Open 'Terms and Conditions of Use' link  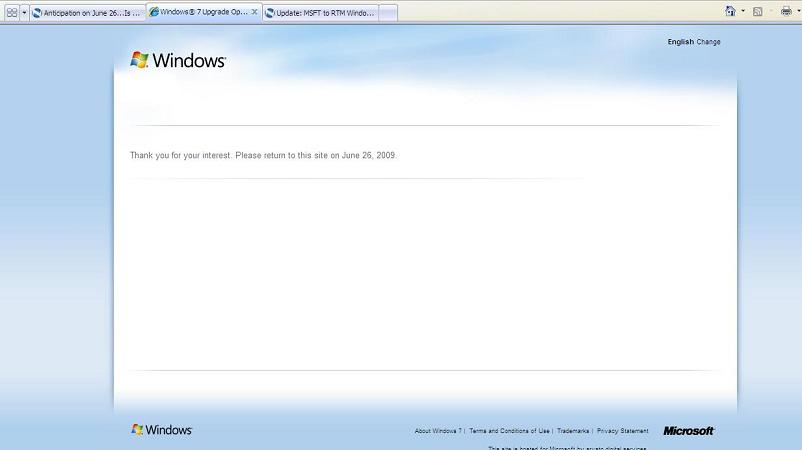pos(509,431)
